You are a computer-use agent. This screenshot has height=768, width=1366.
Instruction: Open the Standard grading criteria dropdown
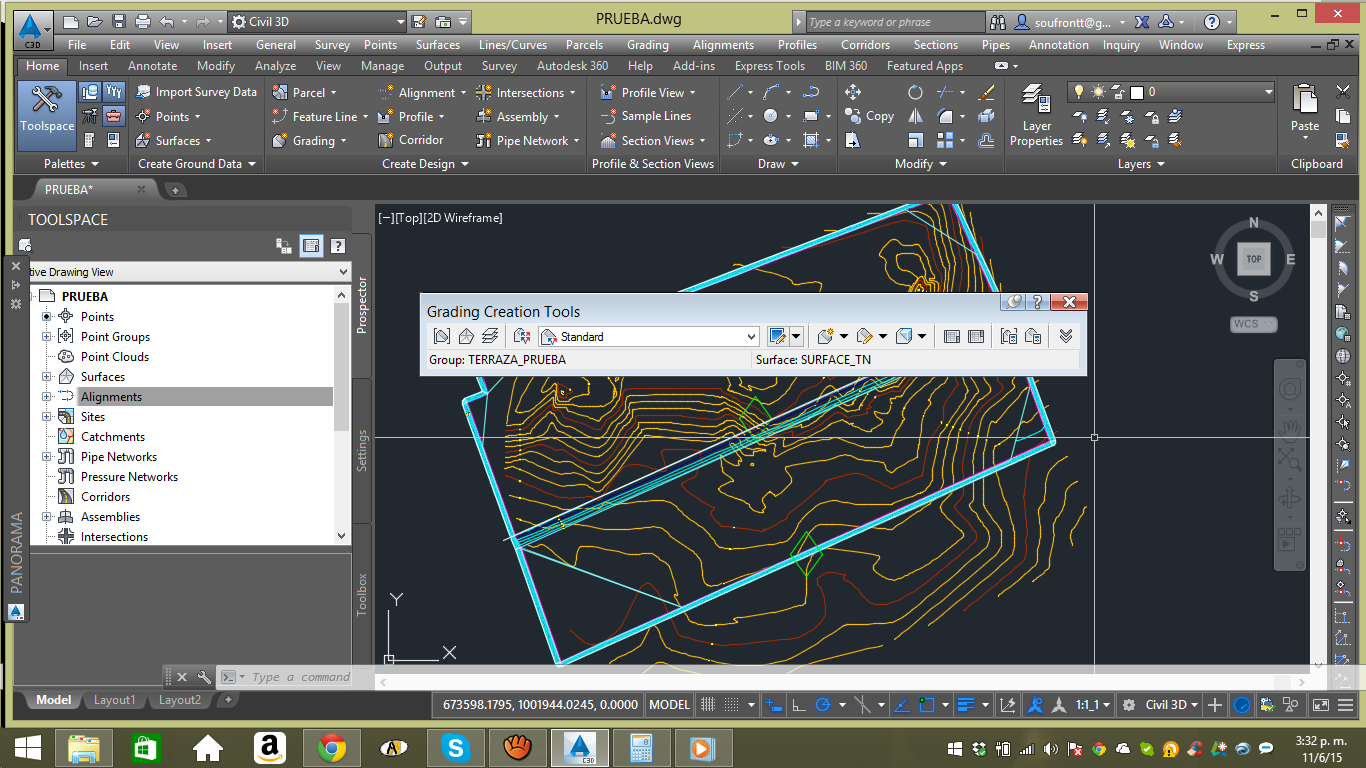[753, 336]
